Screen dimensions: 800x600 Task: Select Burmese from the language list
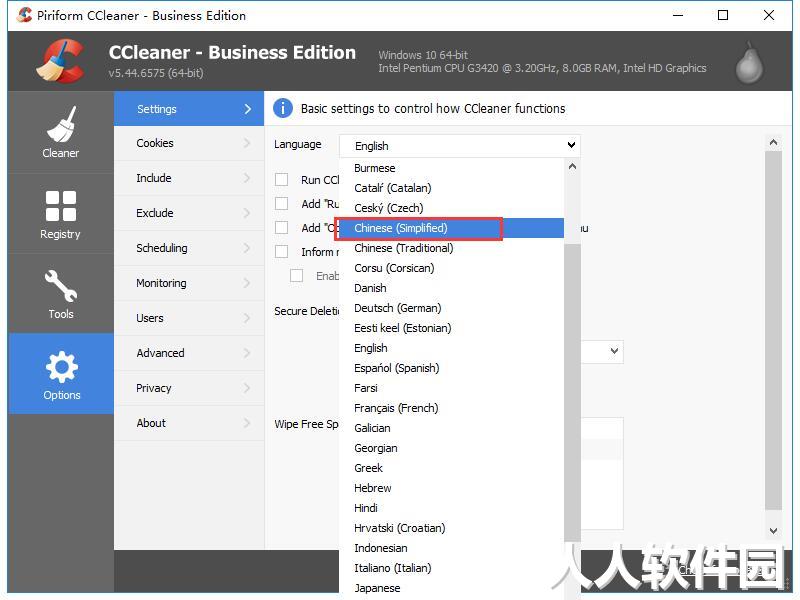452,168
